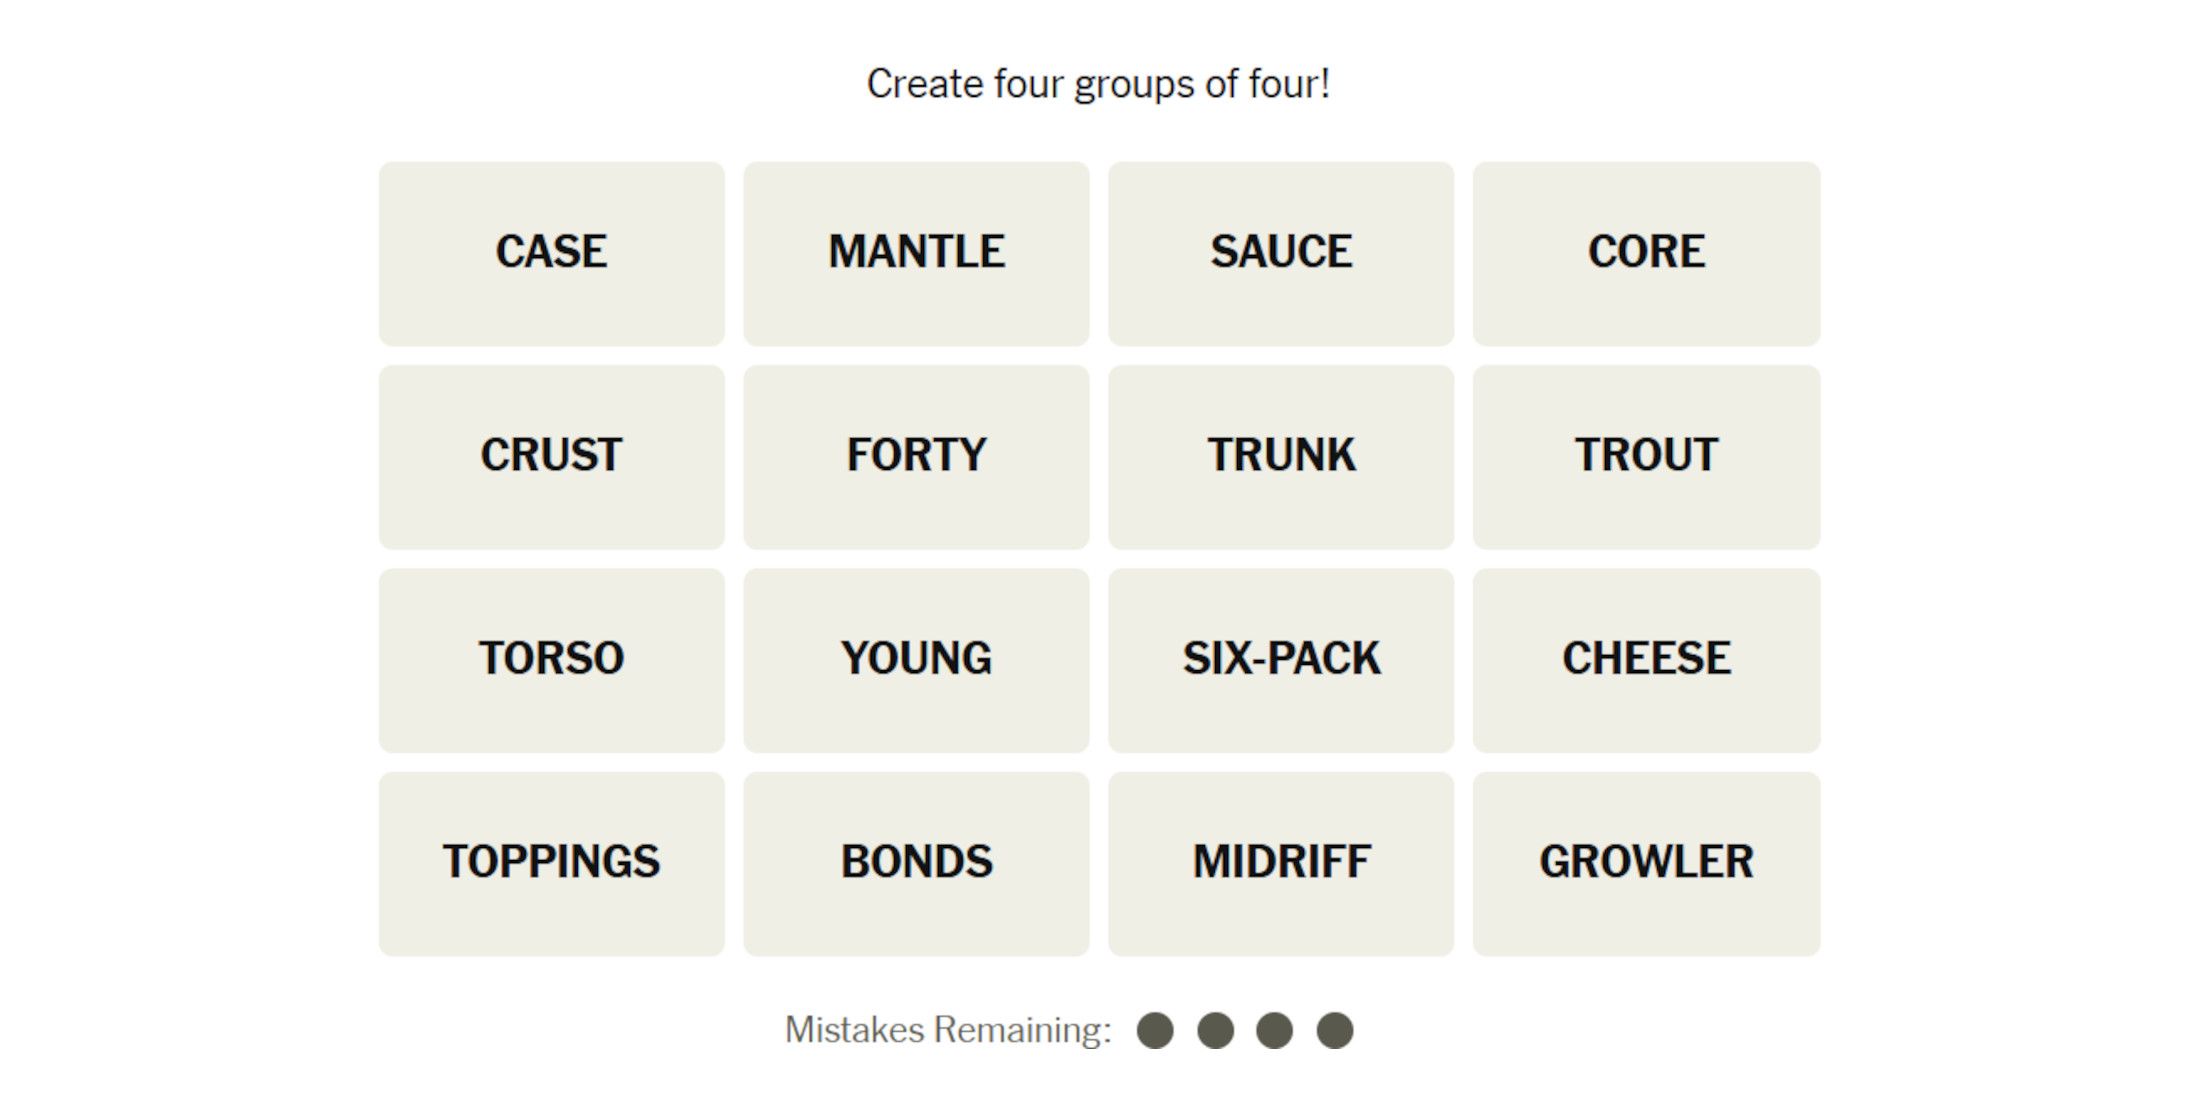The width and height of the screenshot is (2200, 1100).
Task: Toggle the SAUCE word tile
Action: [x=1281, y=253]
